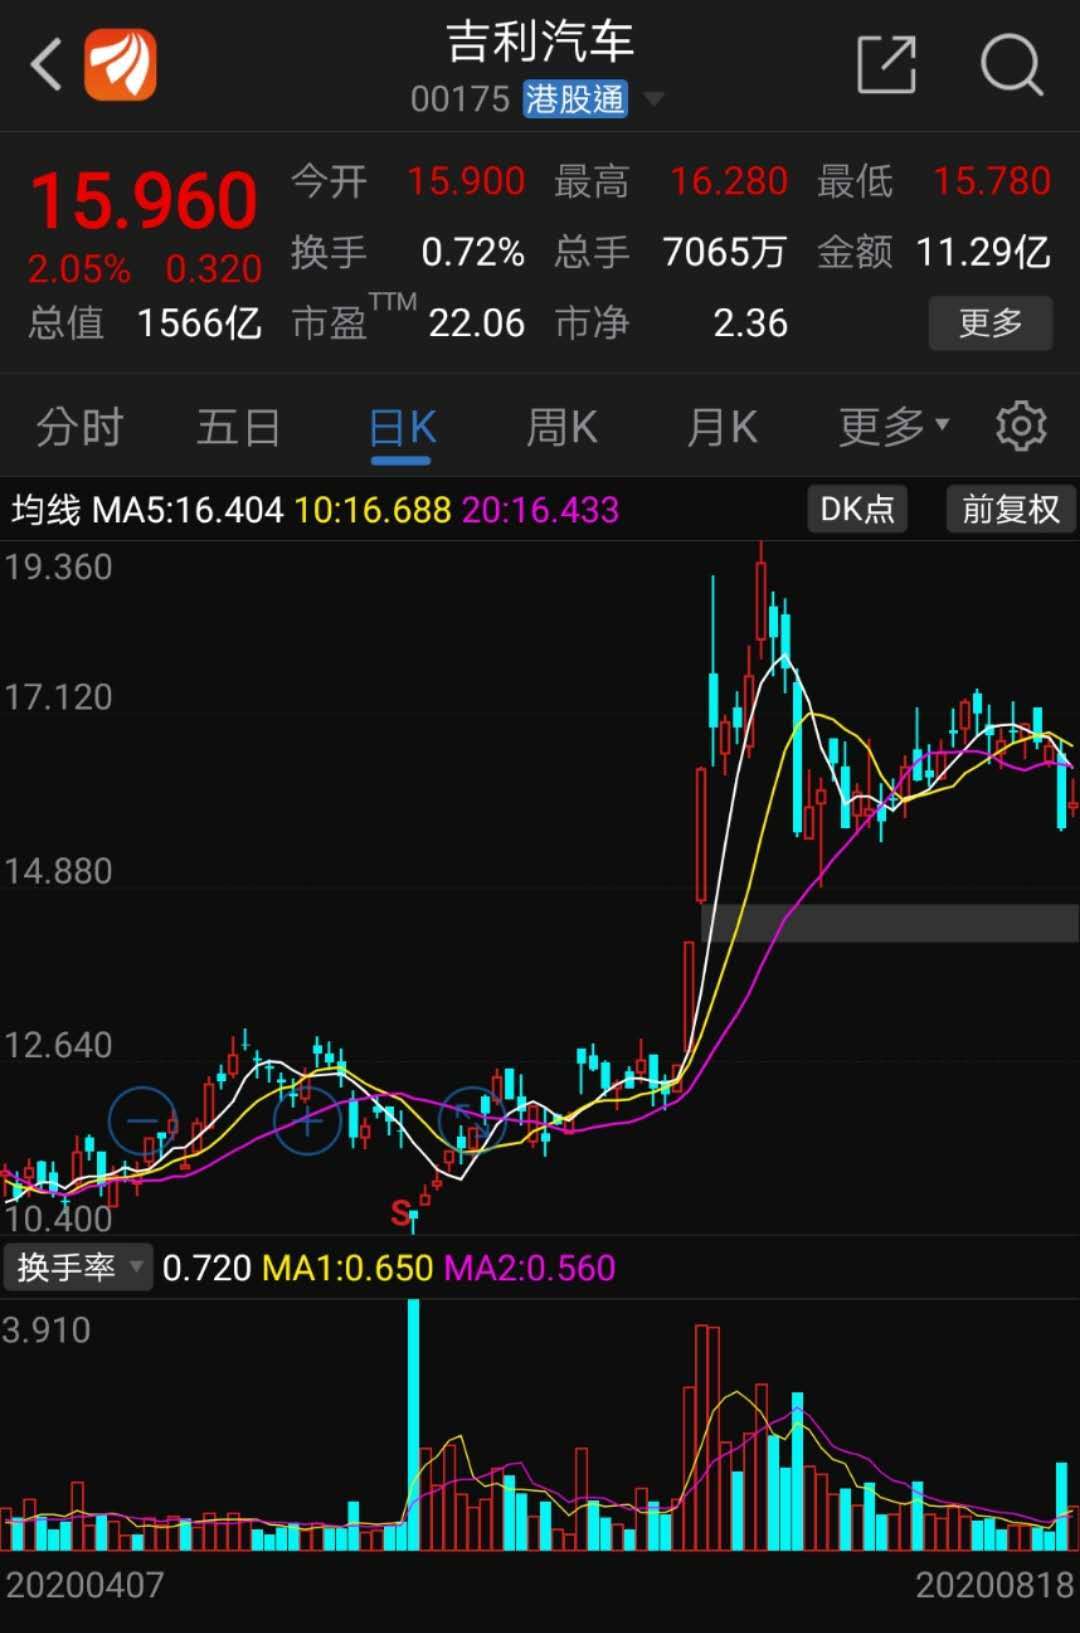Image resolution: width=1080 pixels, height=1633 pixels.
Task: Tap the back arrow icon
Action: tap(46, 65)
